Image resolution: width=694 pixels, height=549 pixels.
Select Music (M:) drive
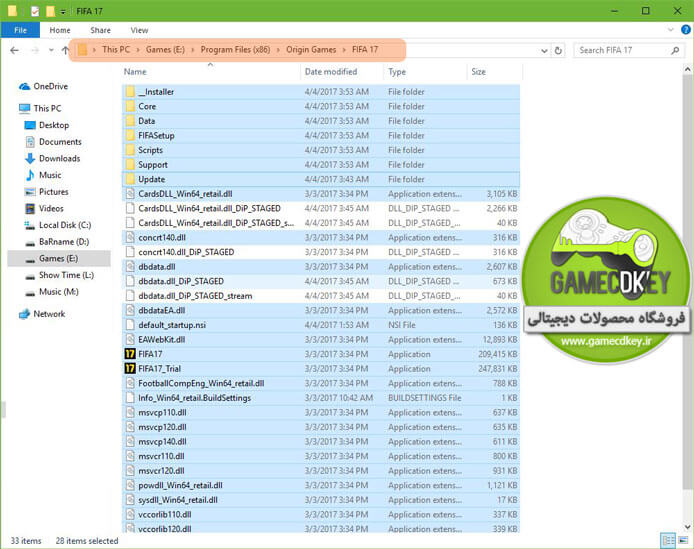coord(52,292)
